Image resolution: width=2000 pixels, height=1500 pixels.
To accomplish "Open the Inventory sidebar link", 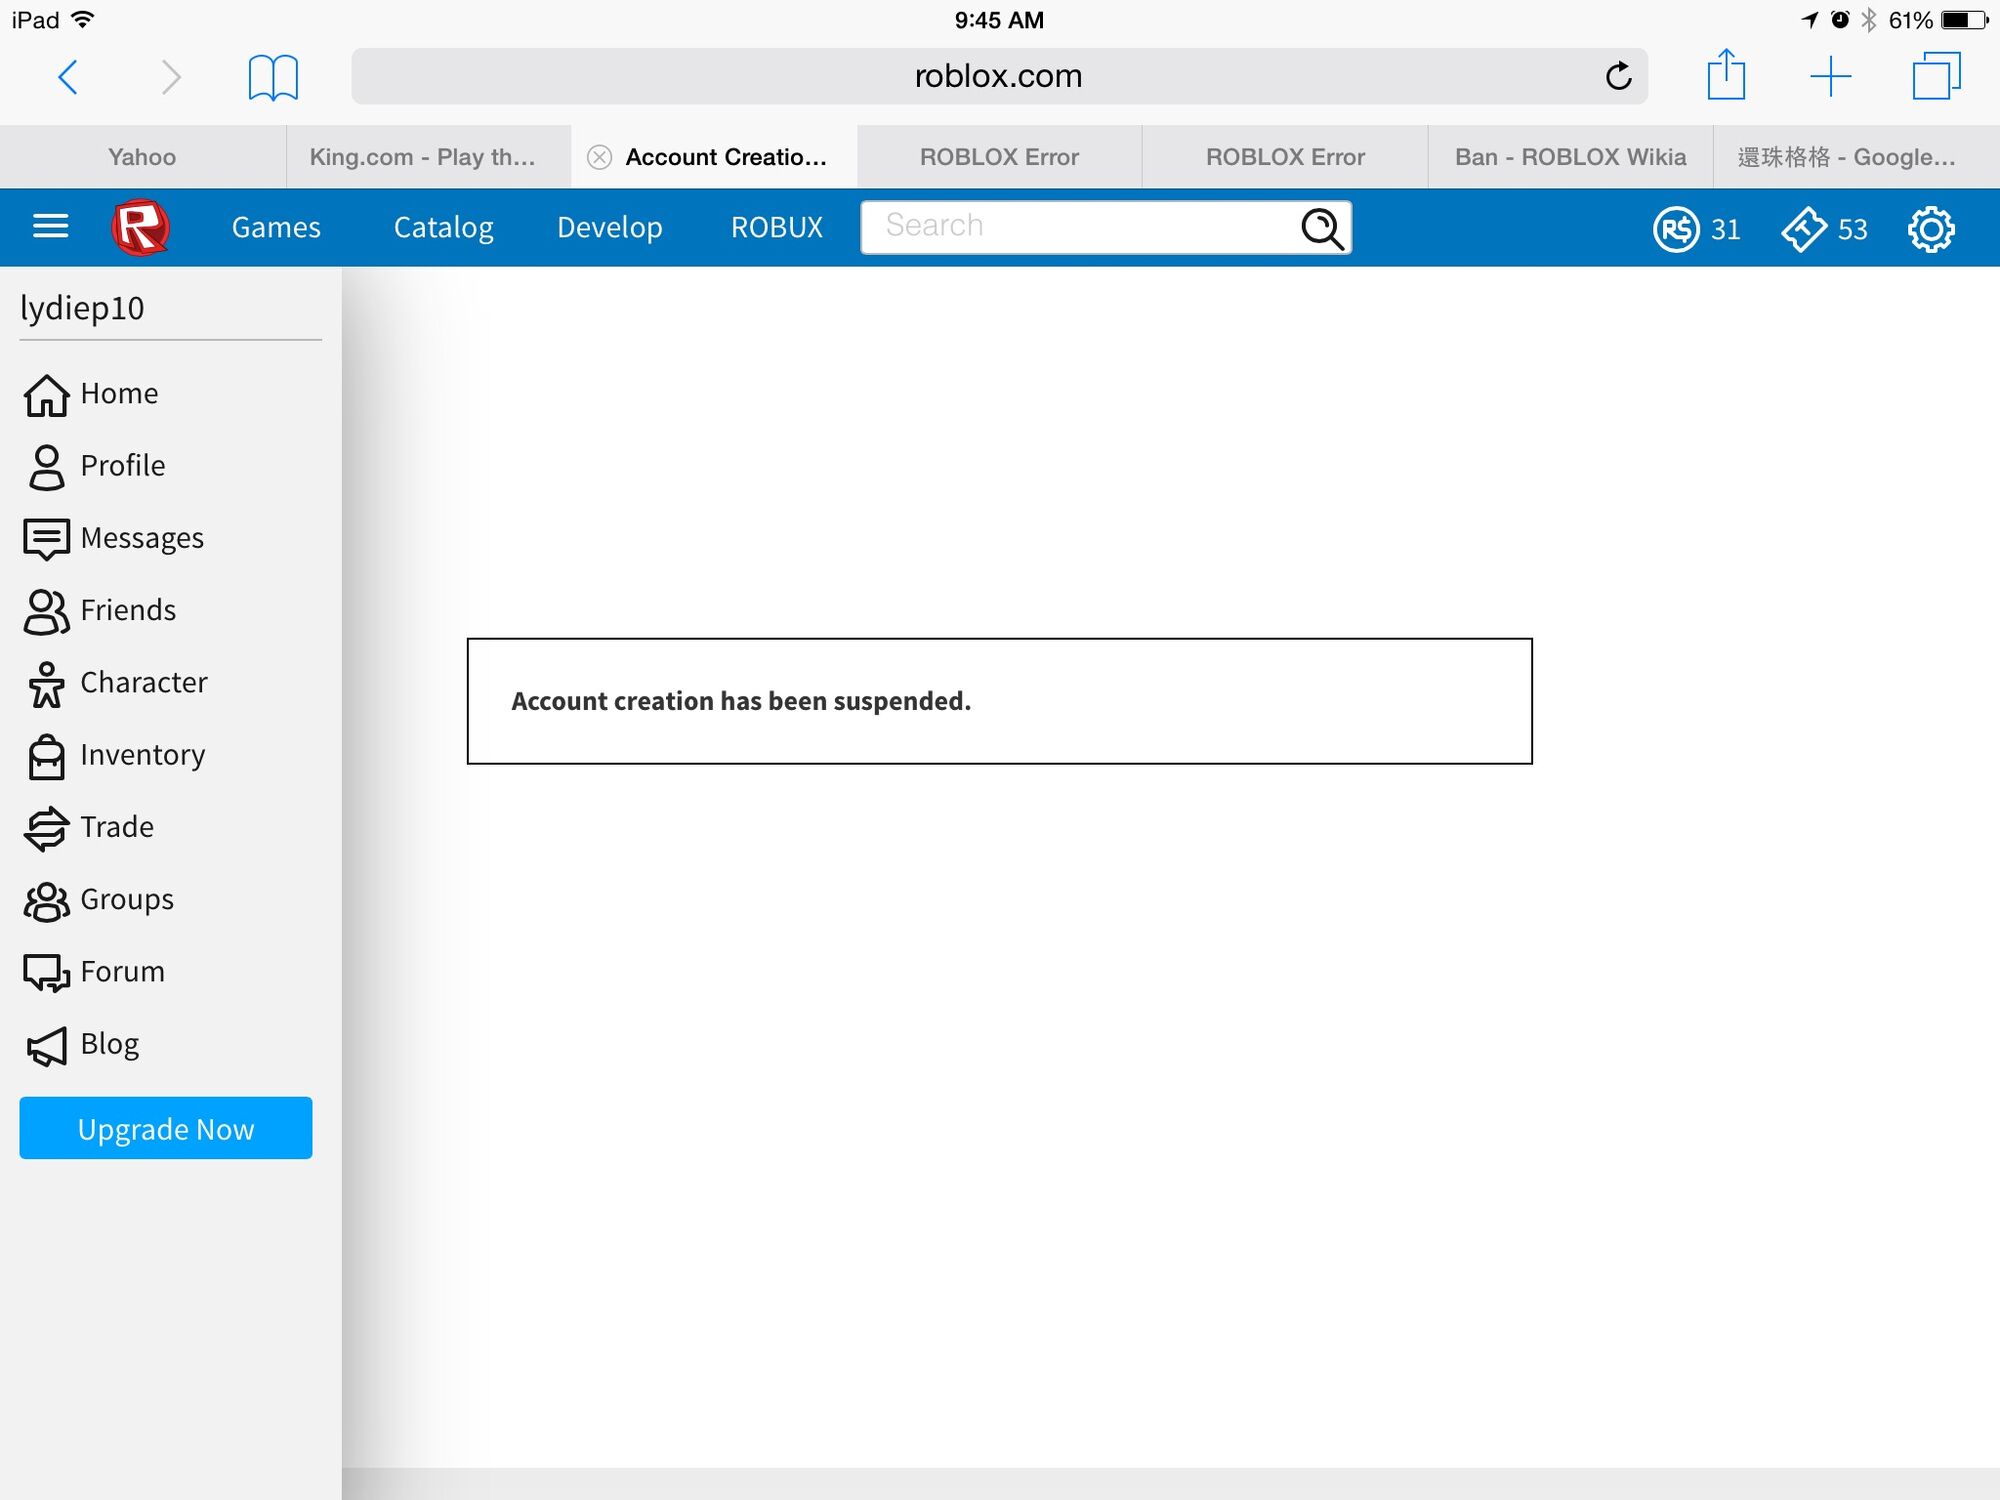I will pyautogui.click(x=143, y=755).
